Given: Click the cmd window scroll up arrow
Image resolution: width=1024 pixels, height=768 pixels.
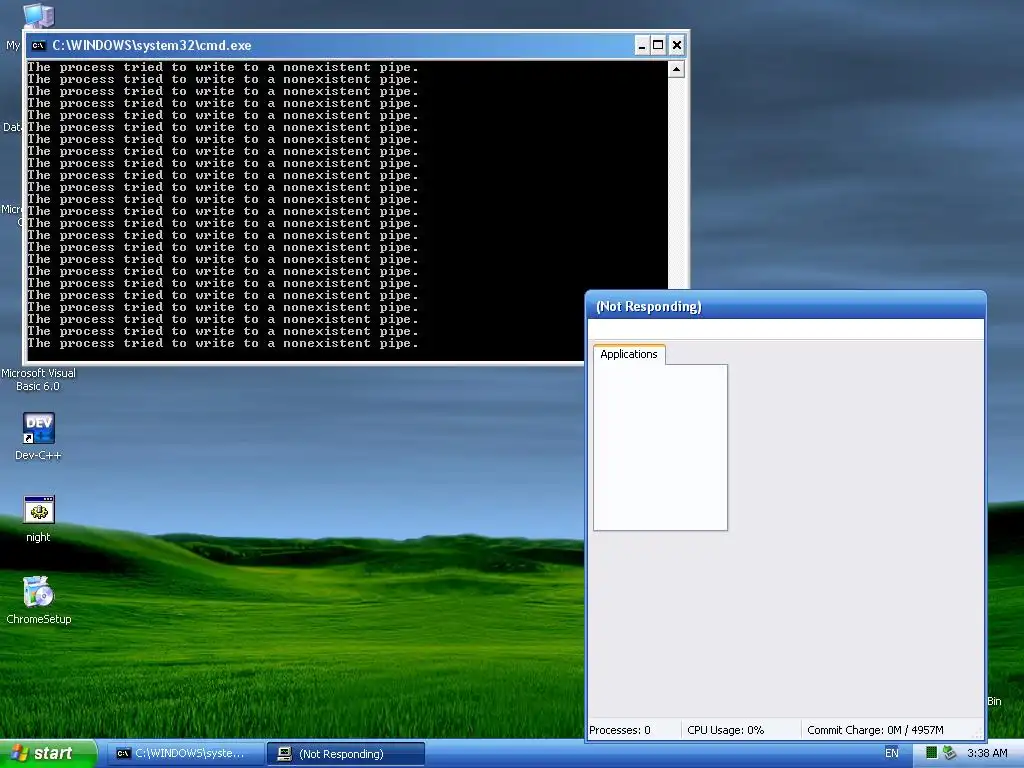Looking at the screenshot, I should click(677, 69).
